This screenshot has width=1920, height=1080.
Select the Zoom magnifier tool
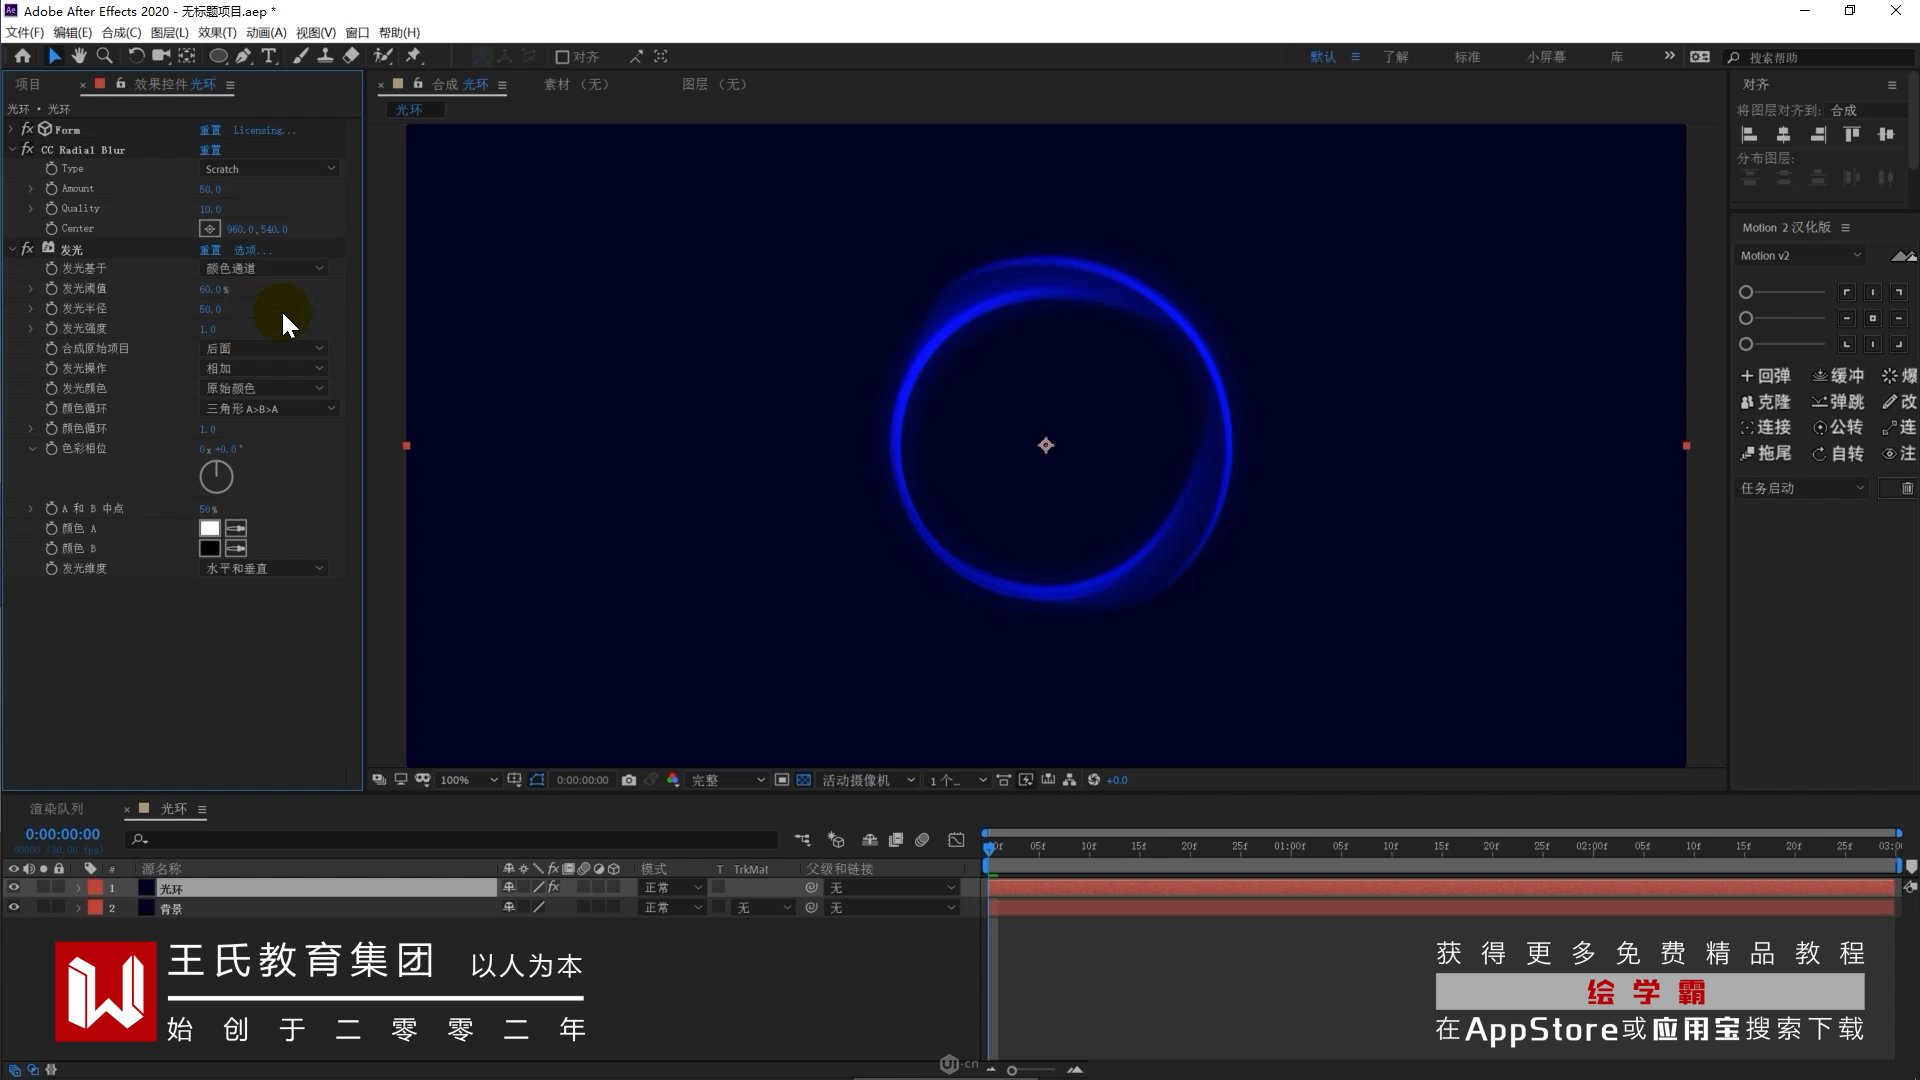click(104, 56)
